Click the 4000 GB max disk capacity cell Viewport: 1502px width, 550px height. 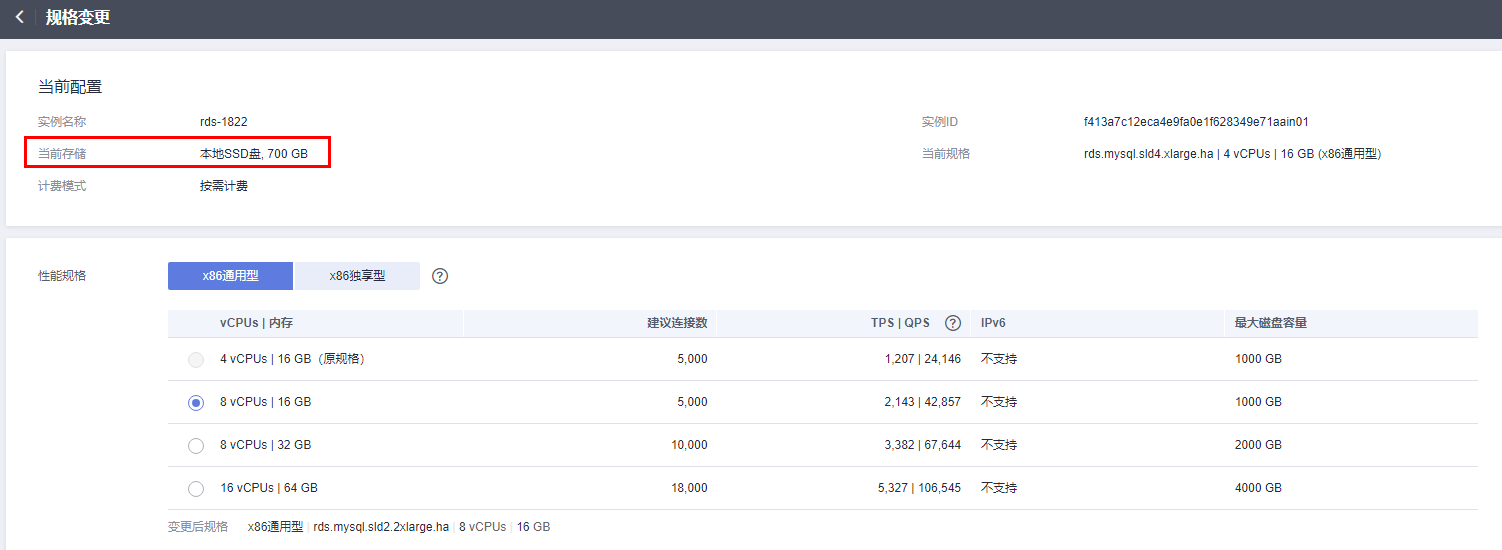(1258, 488)
